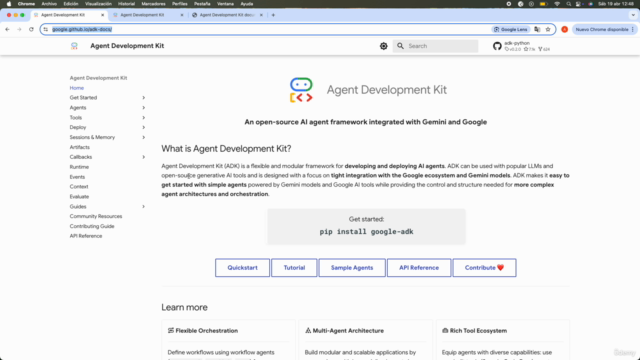Open Runtime in sidebar
This screenshot has height=360, width=640.
coord(79,167)
